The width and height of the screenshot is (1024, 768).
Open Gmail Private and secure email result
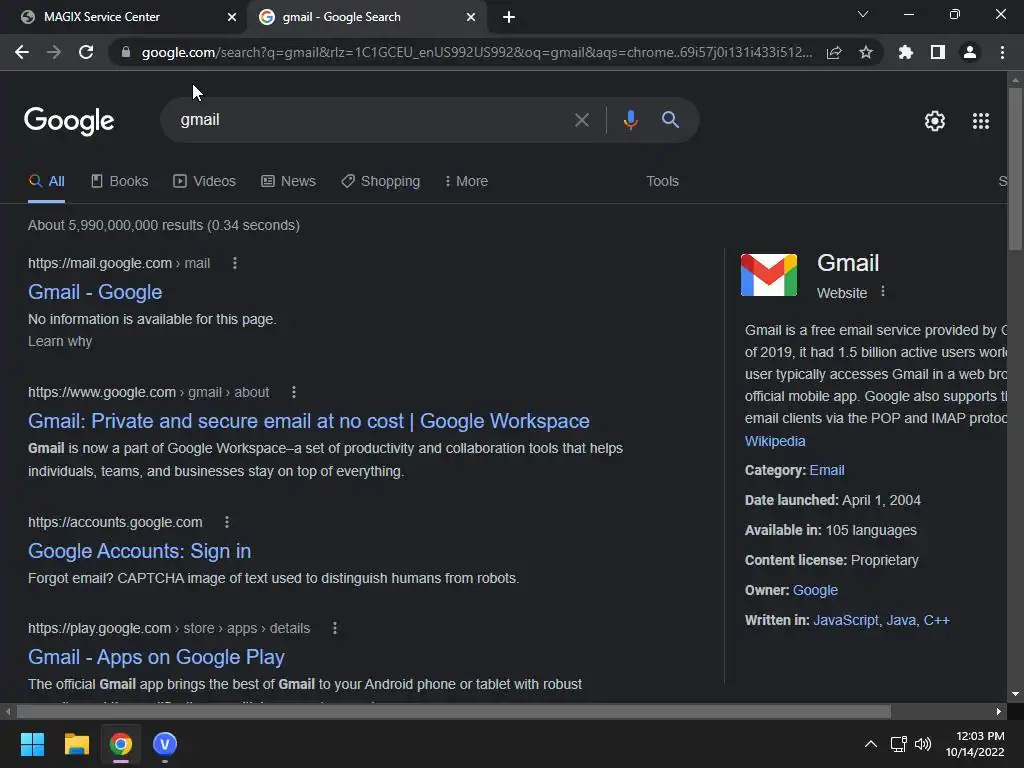coord(308,421)
